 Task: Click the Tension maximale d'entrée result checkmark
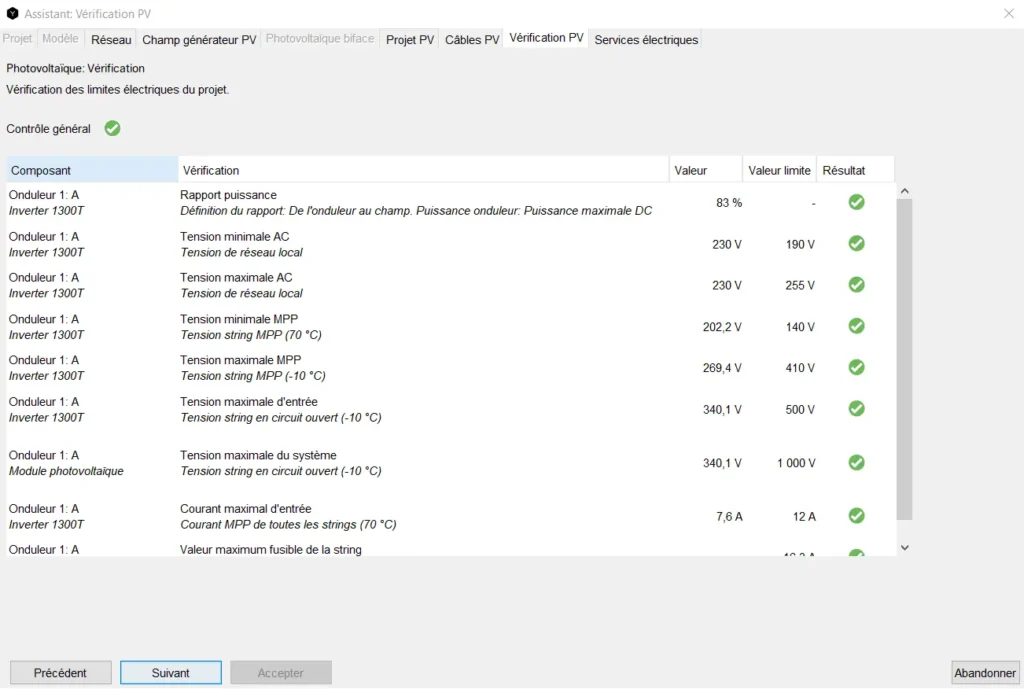click(856, 408)
